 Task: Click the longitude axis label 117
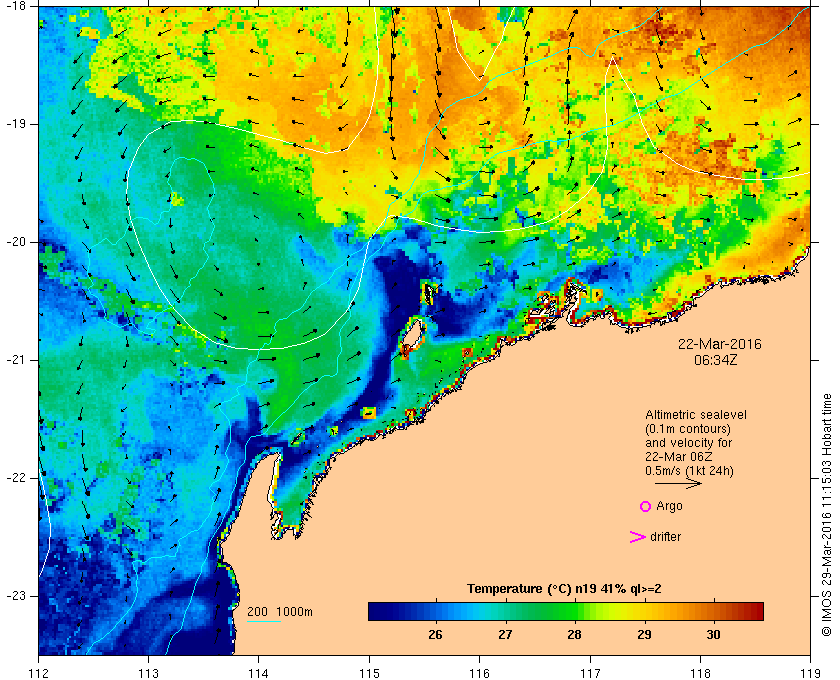(590, 673)
